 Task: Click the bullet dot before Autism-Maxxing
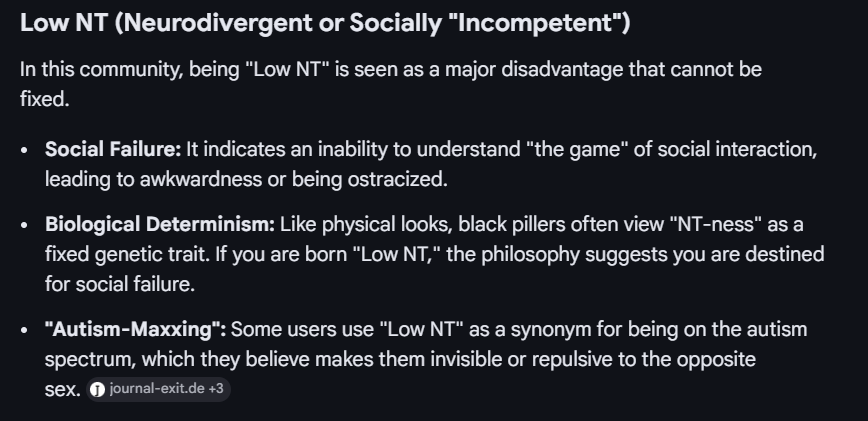[24, 329]
